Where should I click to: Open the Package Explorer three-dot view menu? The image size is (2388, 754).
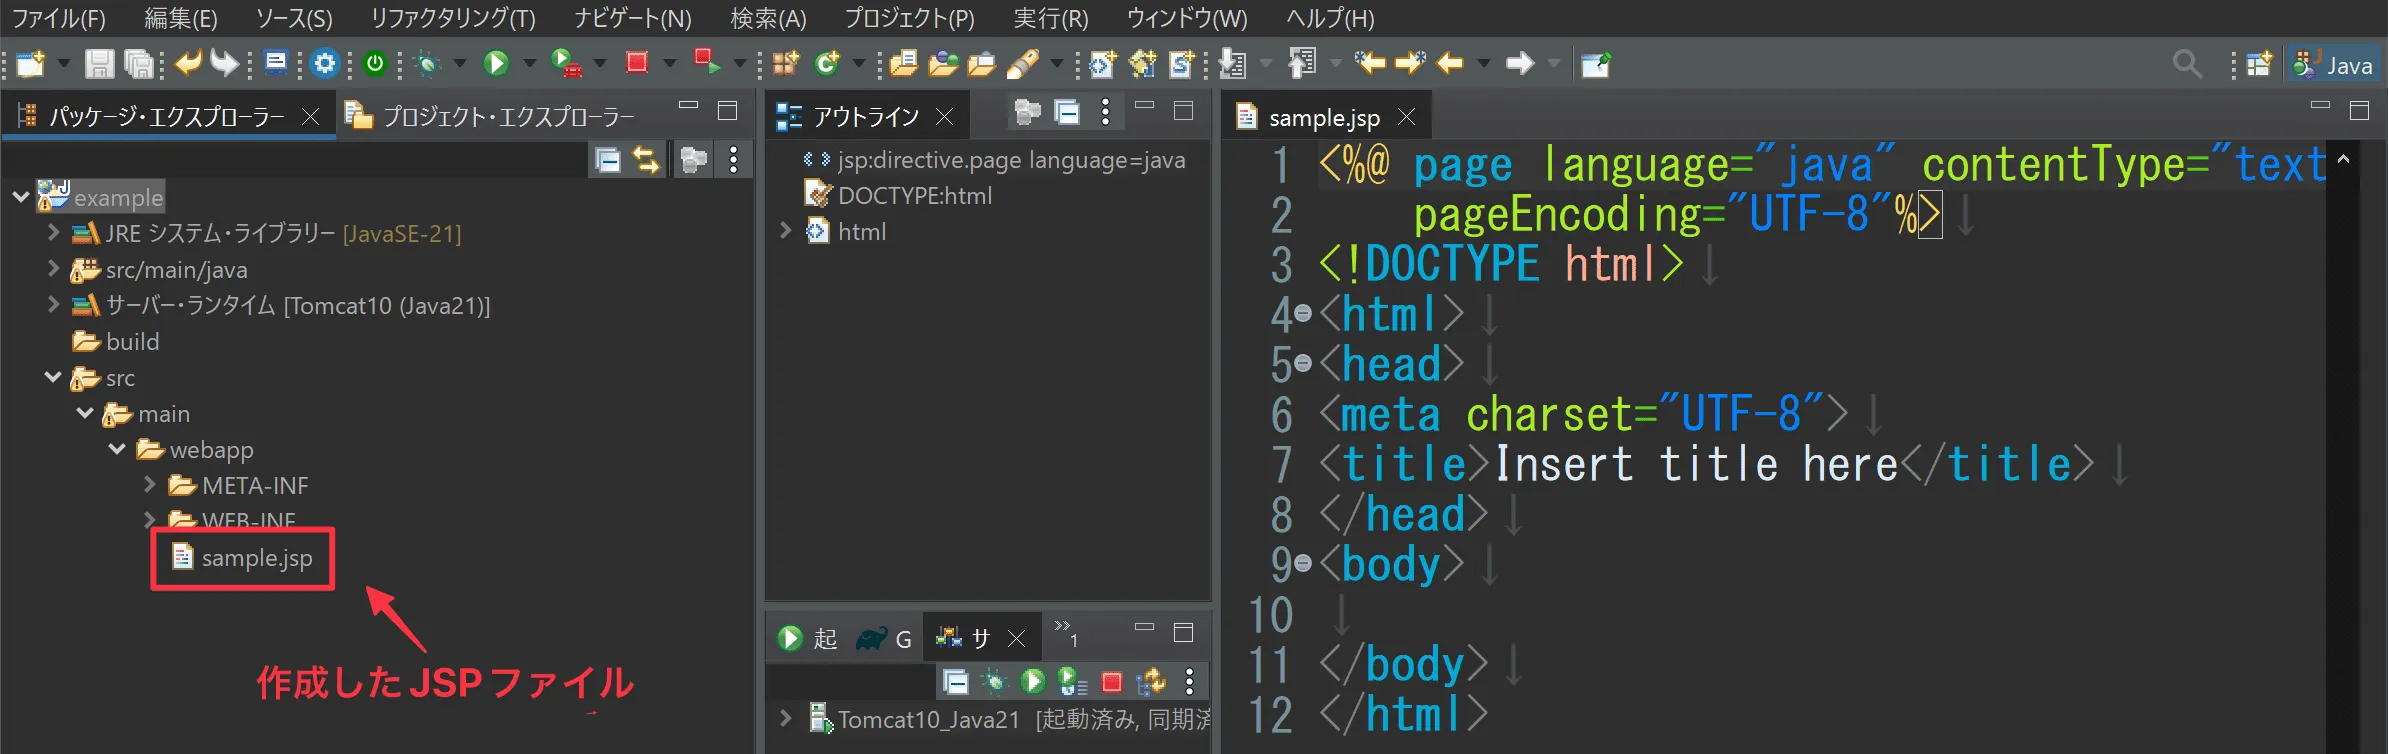[734, 160]
